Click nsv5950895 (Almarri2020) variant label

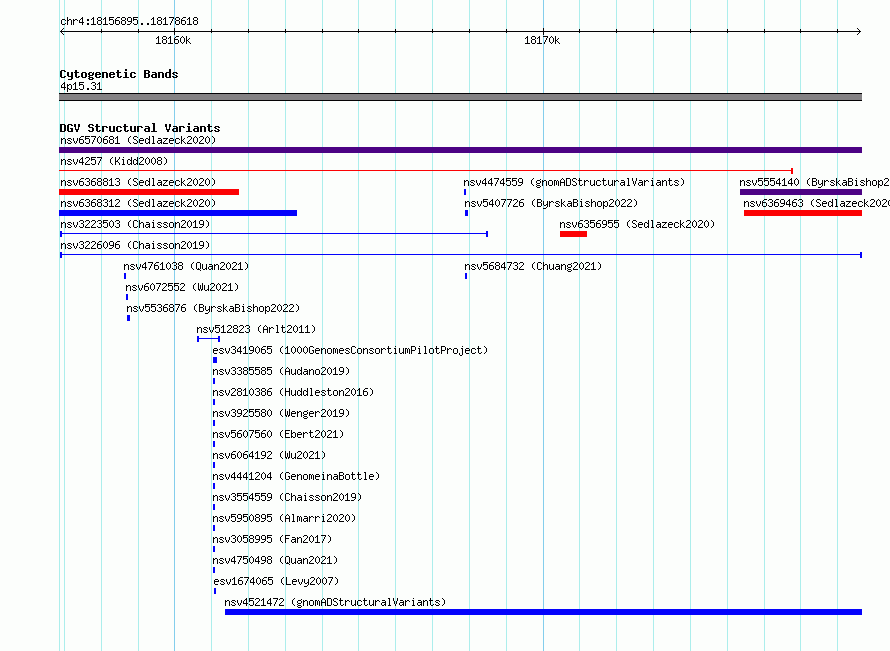click(284, 518)
